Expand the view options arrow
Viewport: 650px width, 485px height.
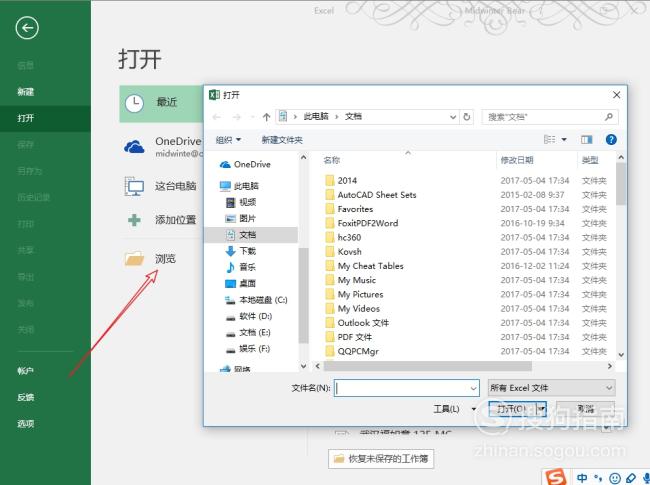pyautogui.click(x=564, y=140)
